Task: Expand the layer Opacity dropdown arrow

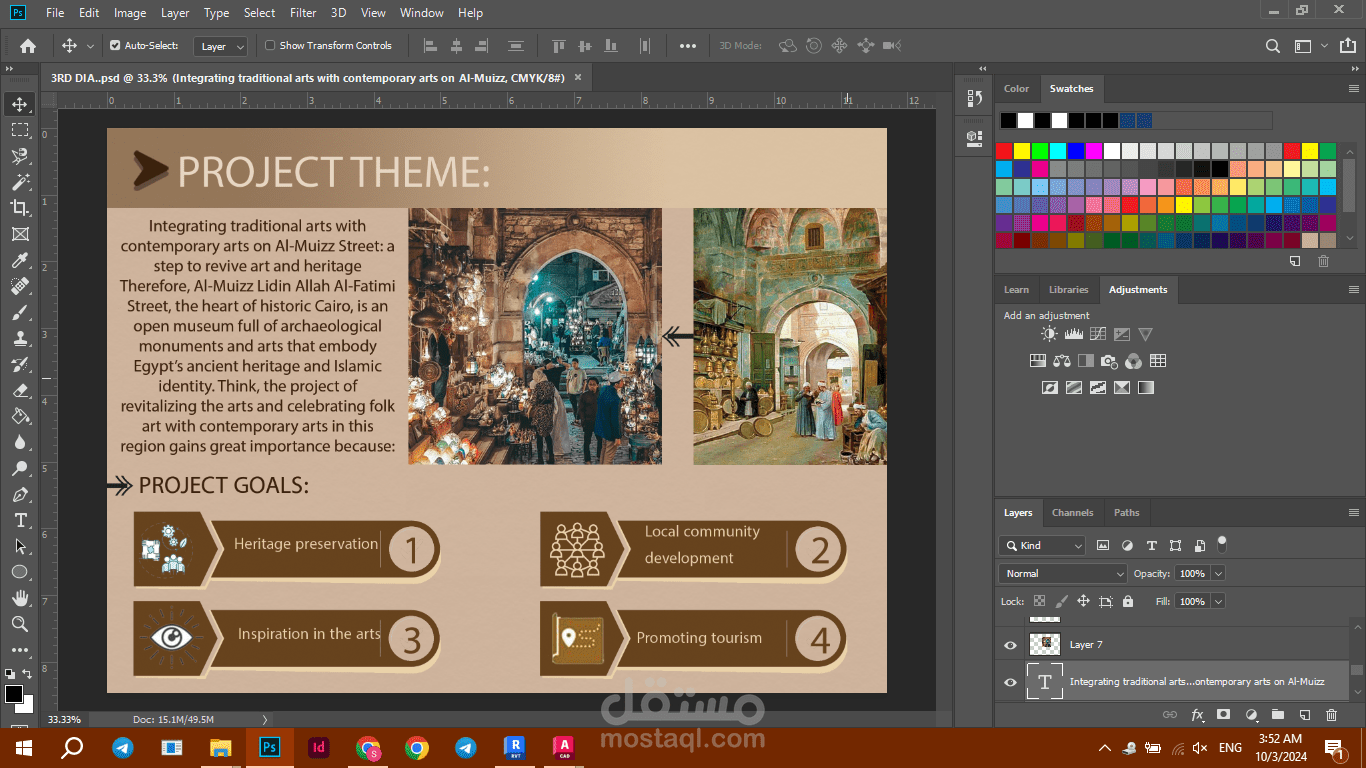Action: pos(1217,573)
